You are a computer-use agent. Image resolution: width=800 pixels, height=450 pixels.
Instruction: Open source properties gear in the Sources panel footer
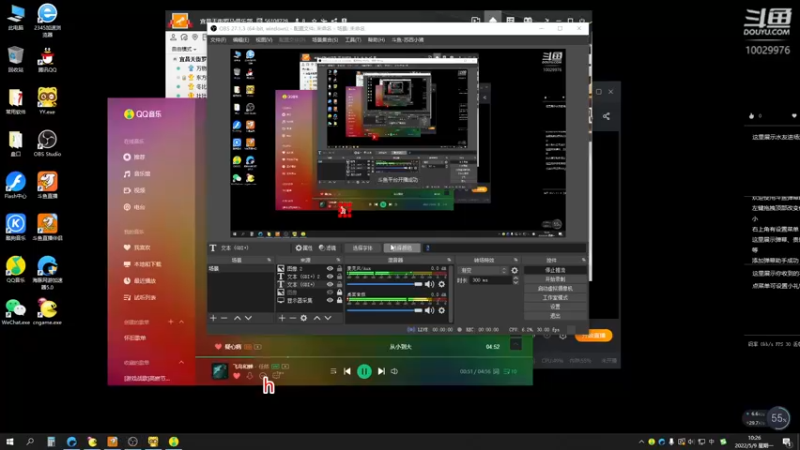(304, 318)
